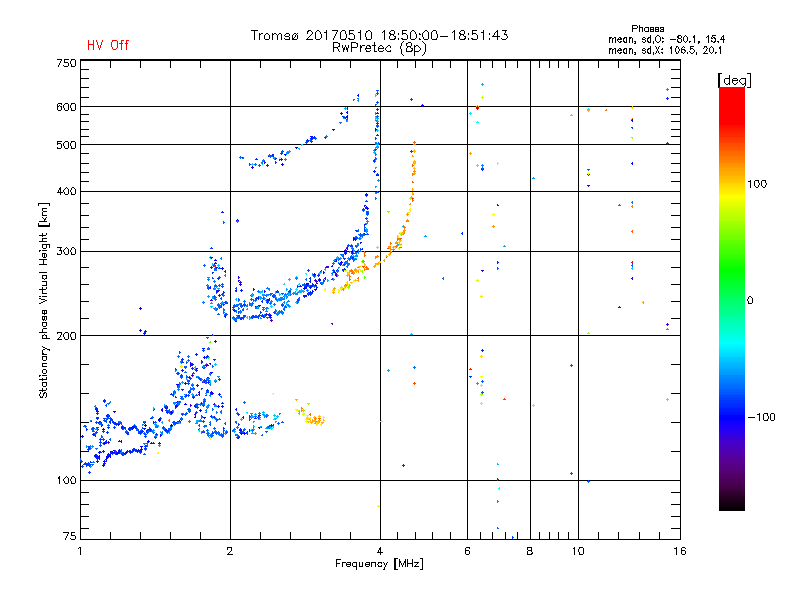Click the title "Tromsø 20170510 18:50:00-18:51:43"
Image resolution: width=800 pixels, height=600 pixels.
(379, 35)
